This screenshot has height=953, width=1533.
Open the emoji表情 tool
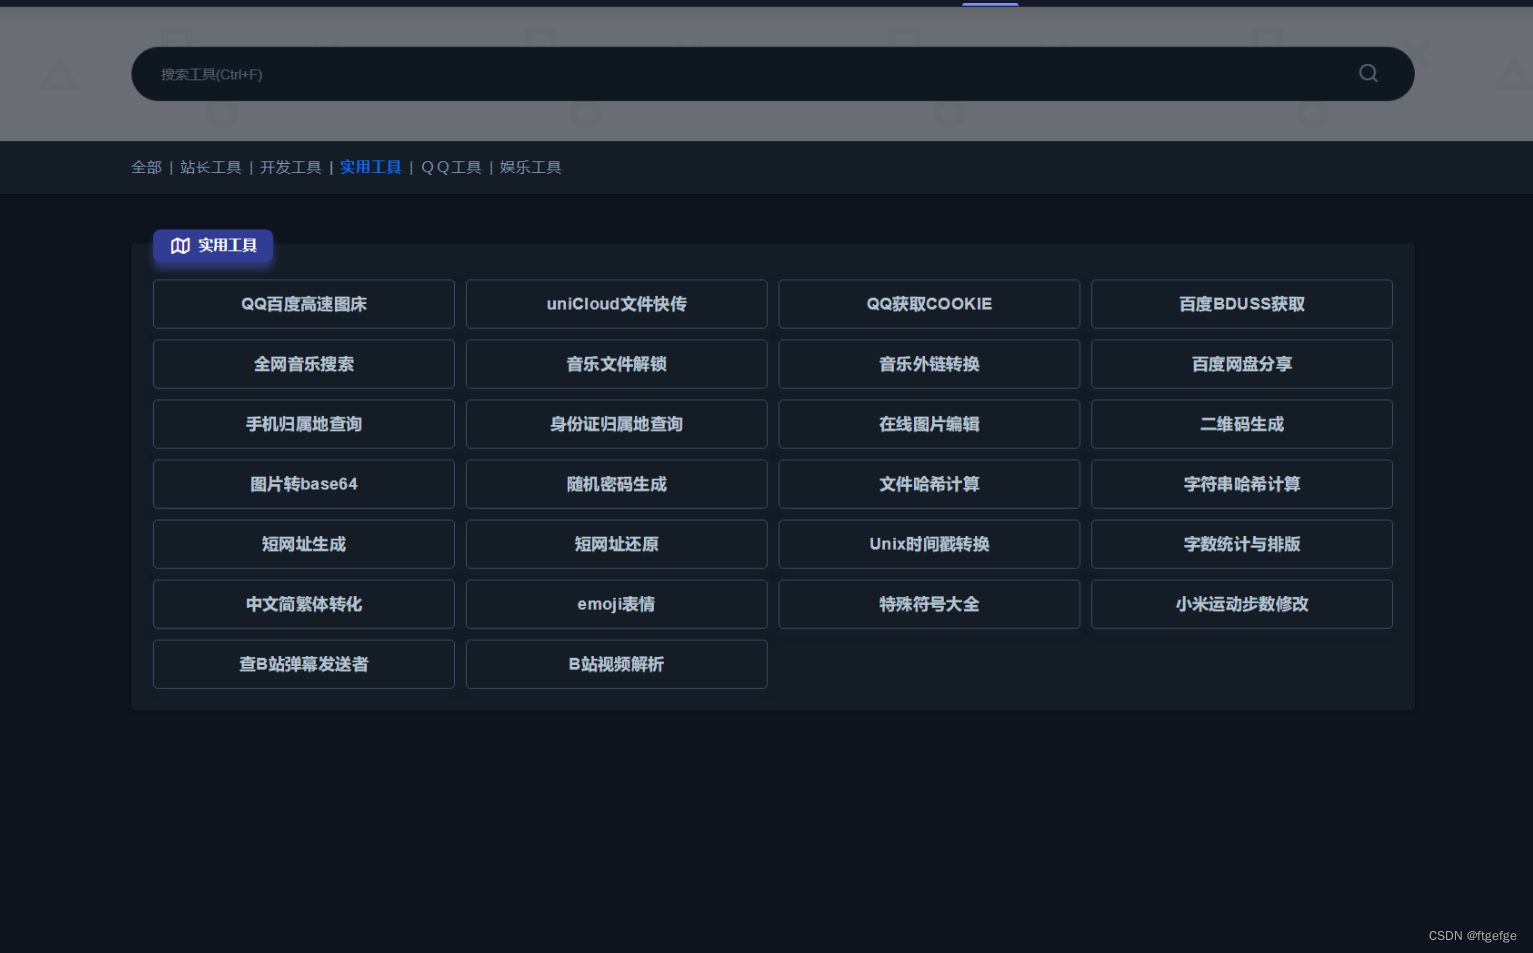tap(616, 604)
